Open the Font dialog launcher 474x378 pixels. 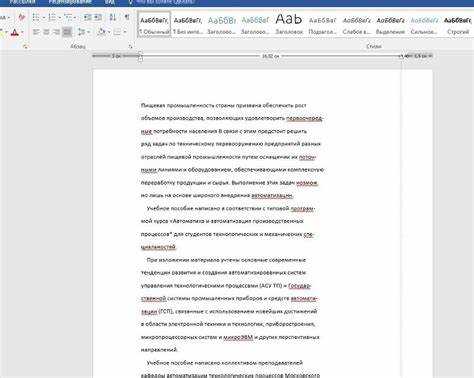[x=25, y=47]
